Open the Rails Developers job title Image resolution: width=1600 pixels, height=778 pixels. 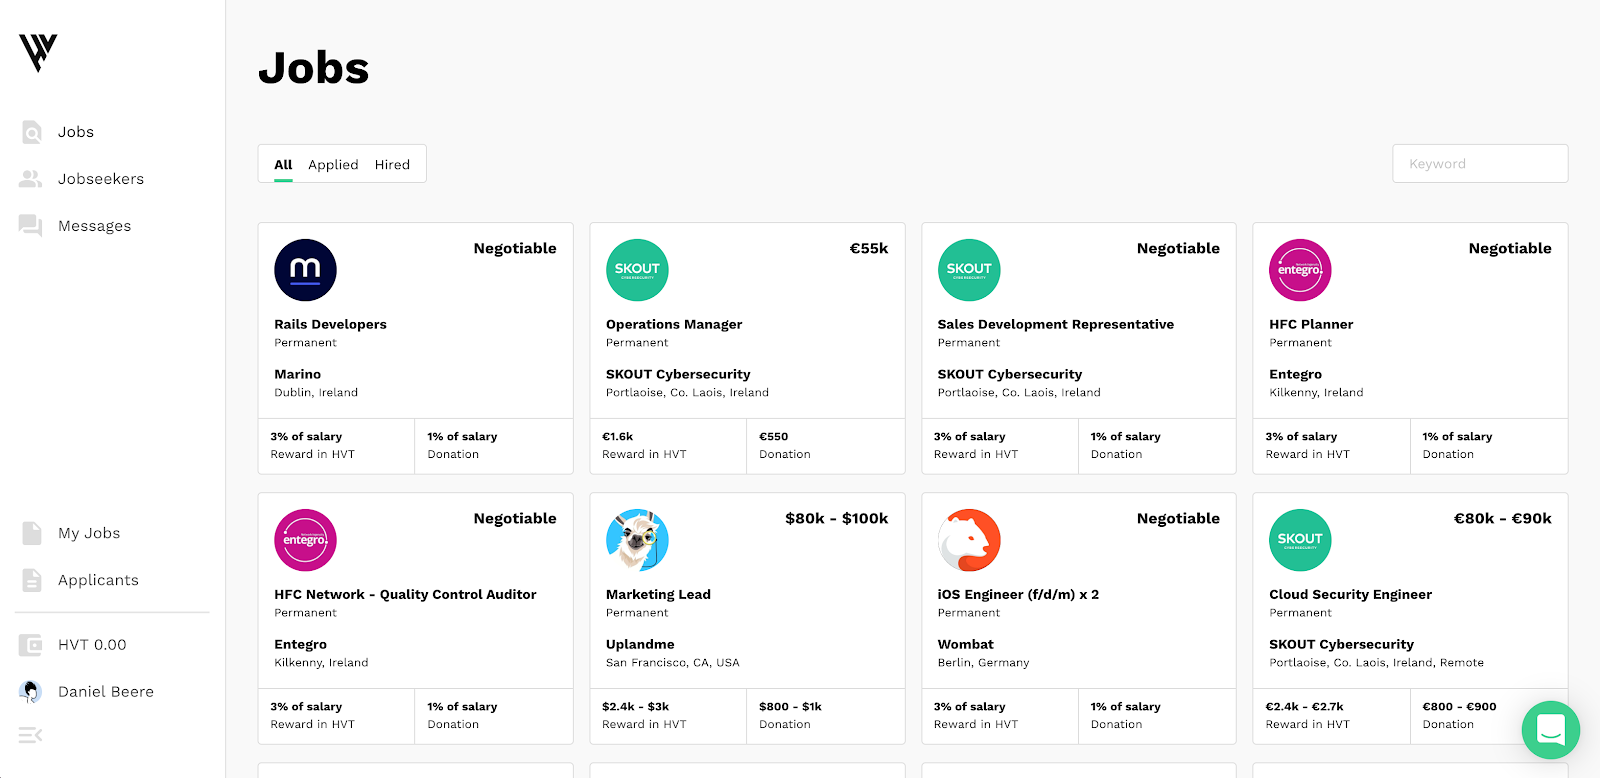point(330,324)
